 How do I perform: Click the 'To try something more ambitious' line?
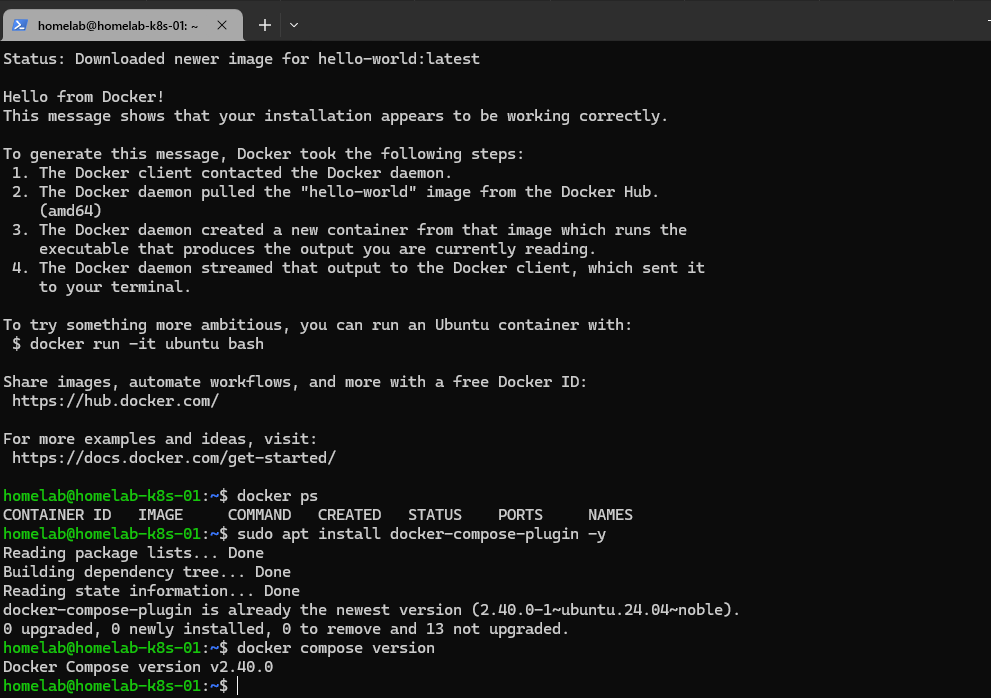[x=317, y=325]
